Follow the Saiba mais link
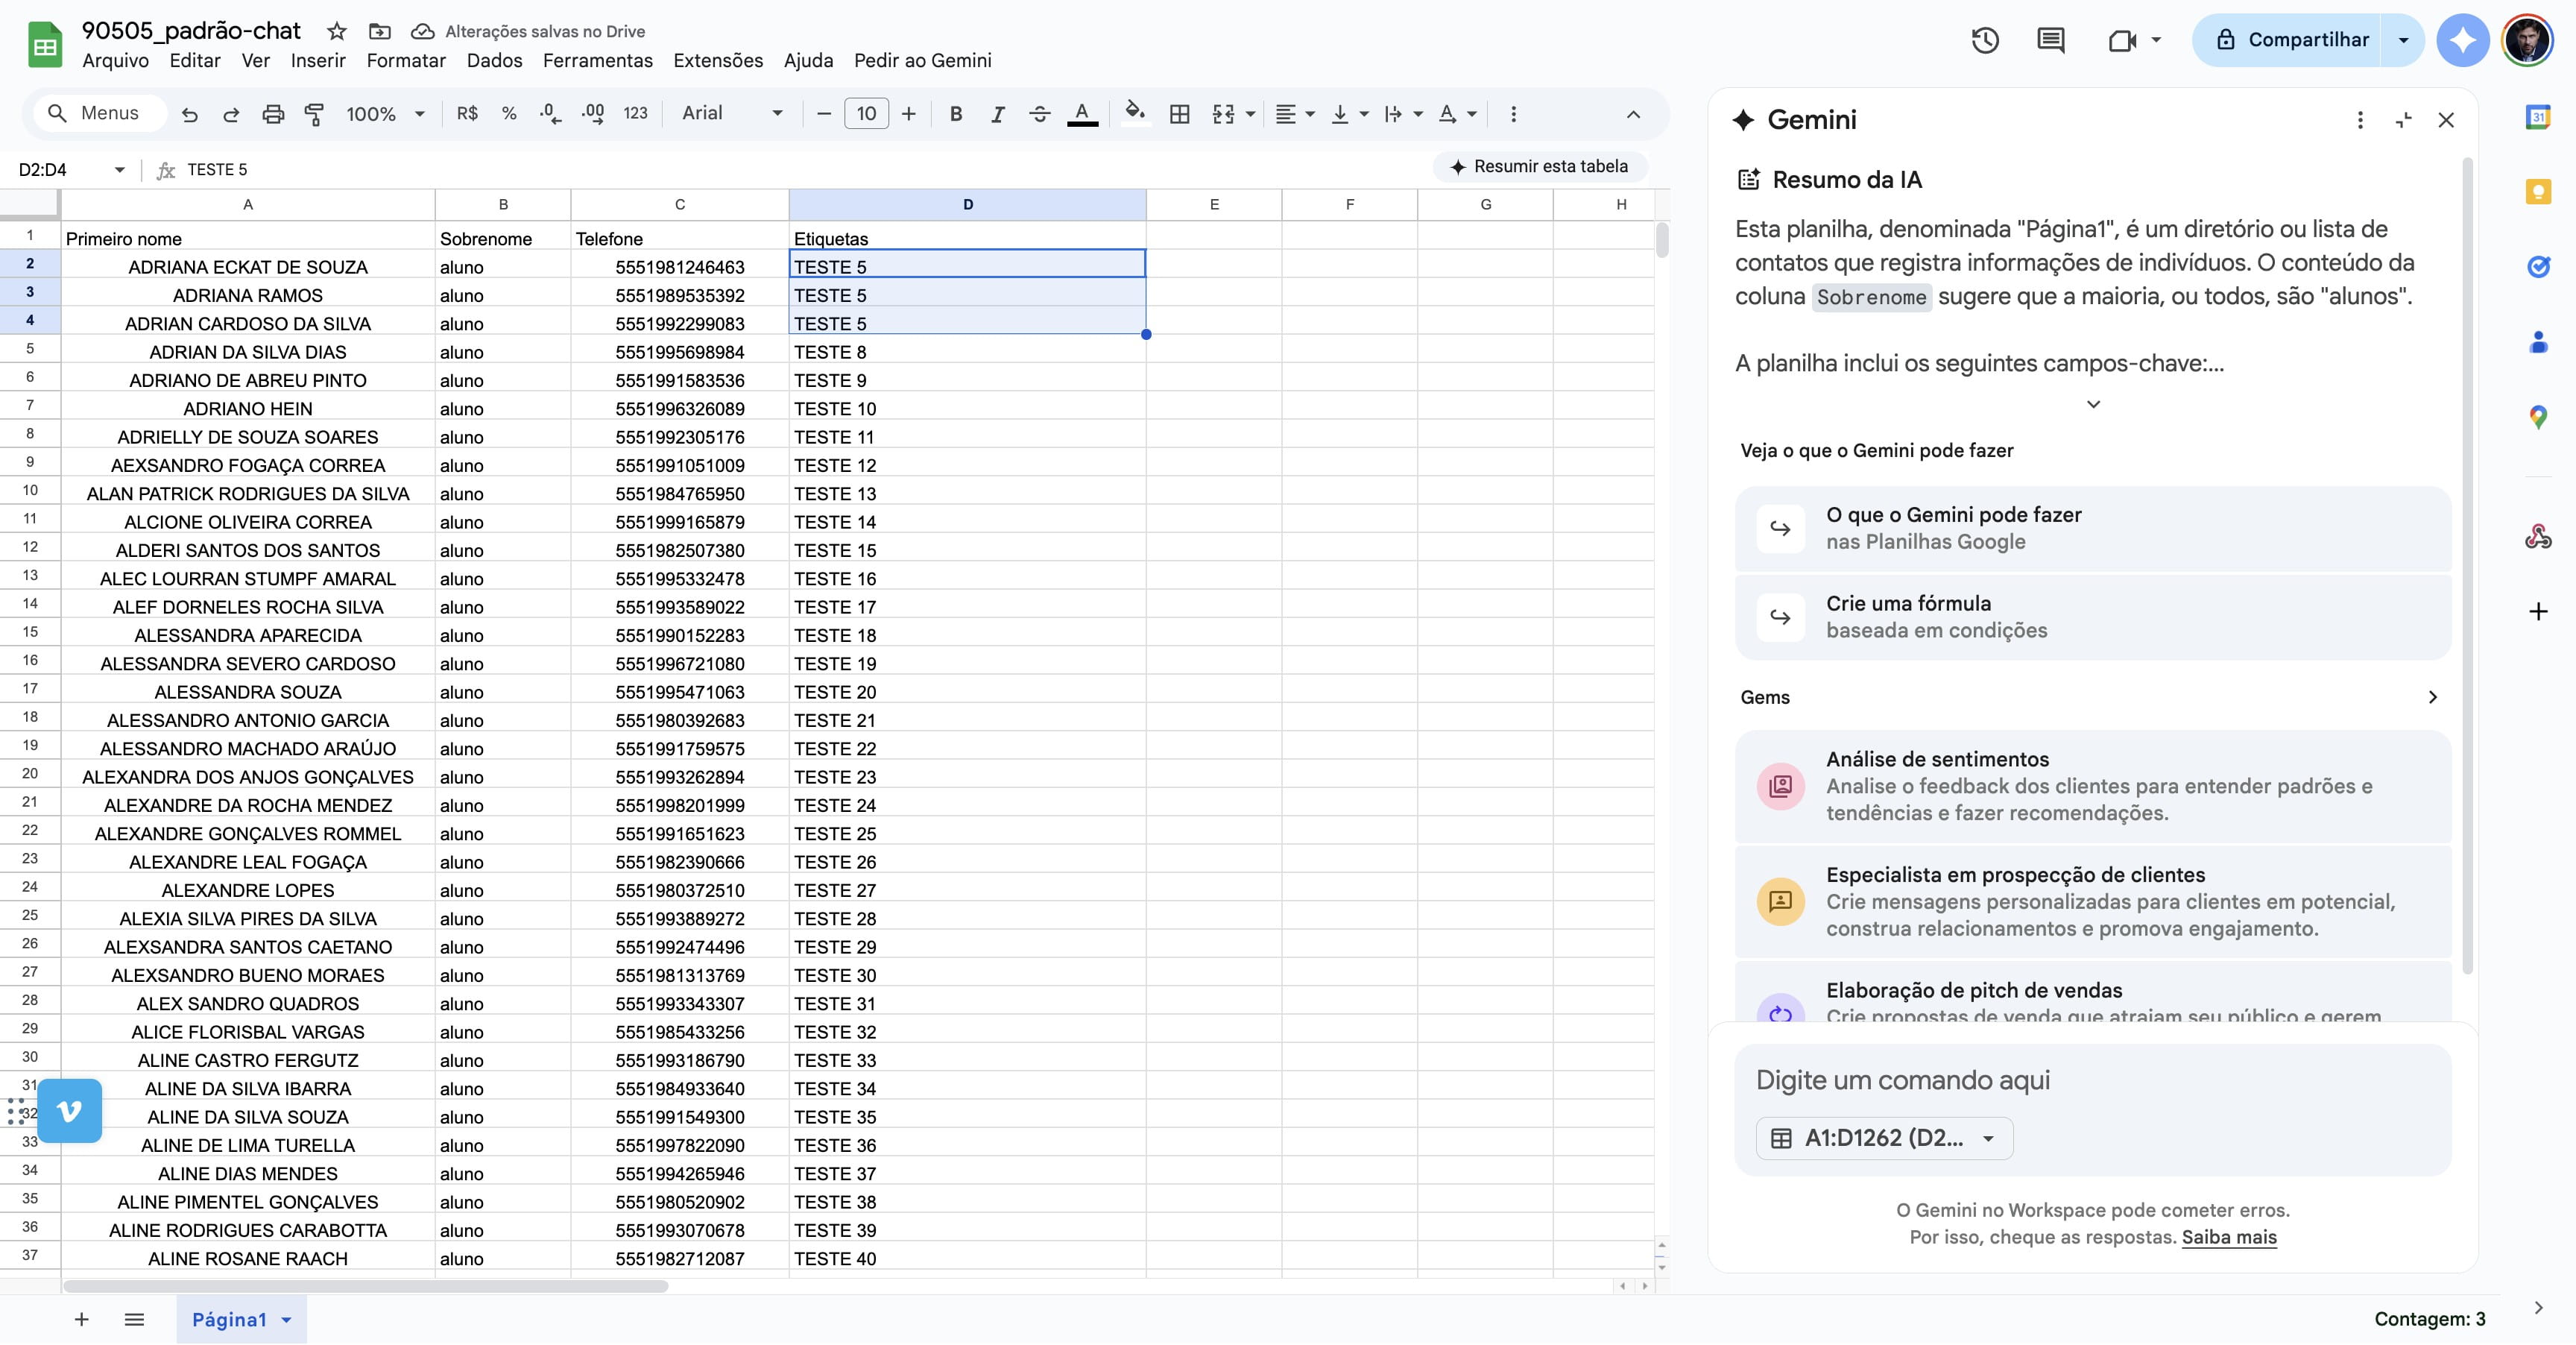This screenshot has height=1345, width=2576. [2229, 1237]
